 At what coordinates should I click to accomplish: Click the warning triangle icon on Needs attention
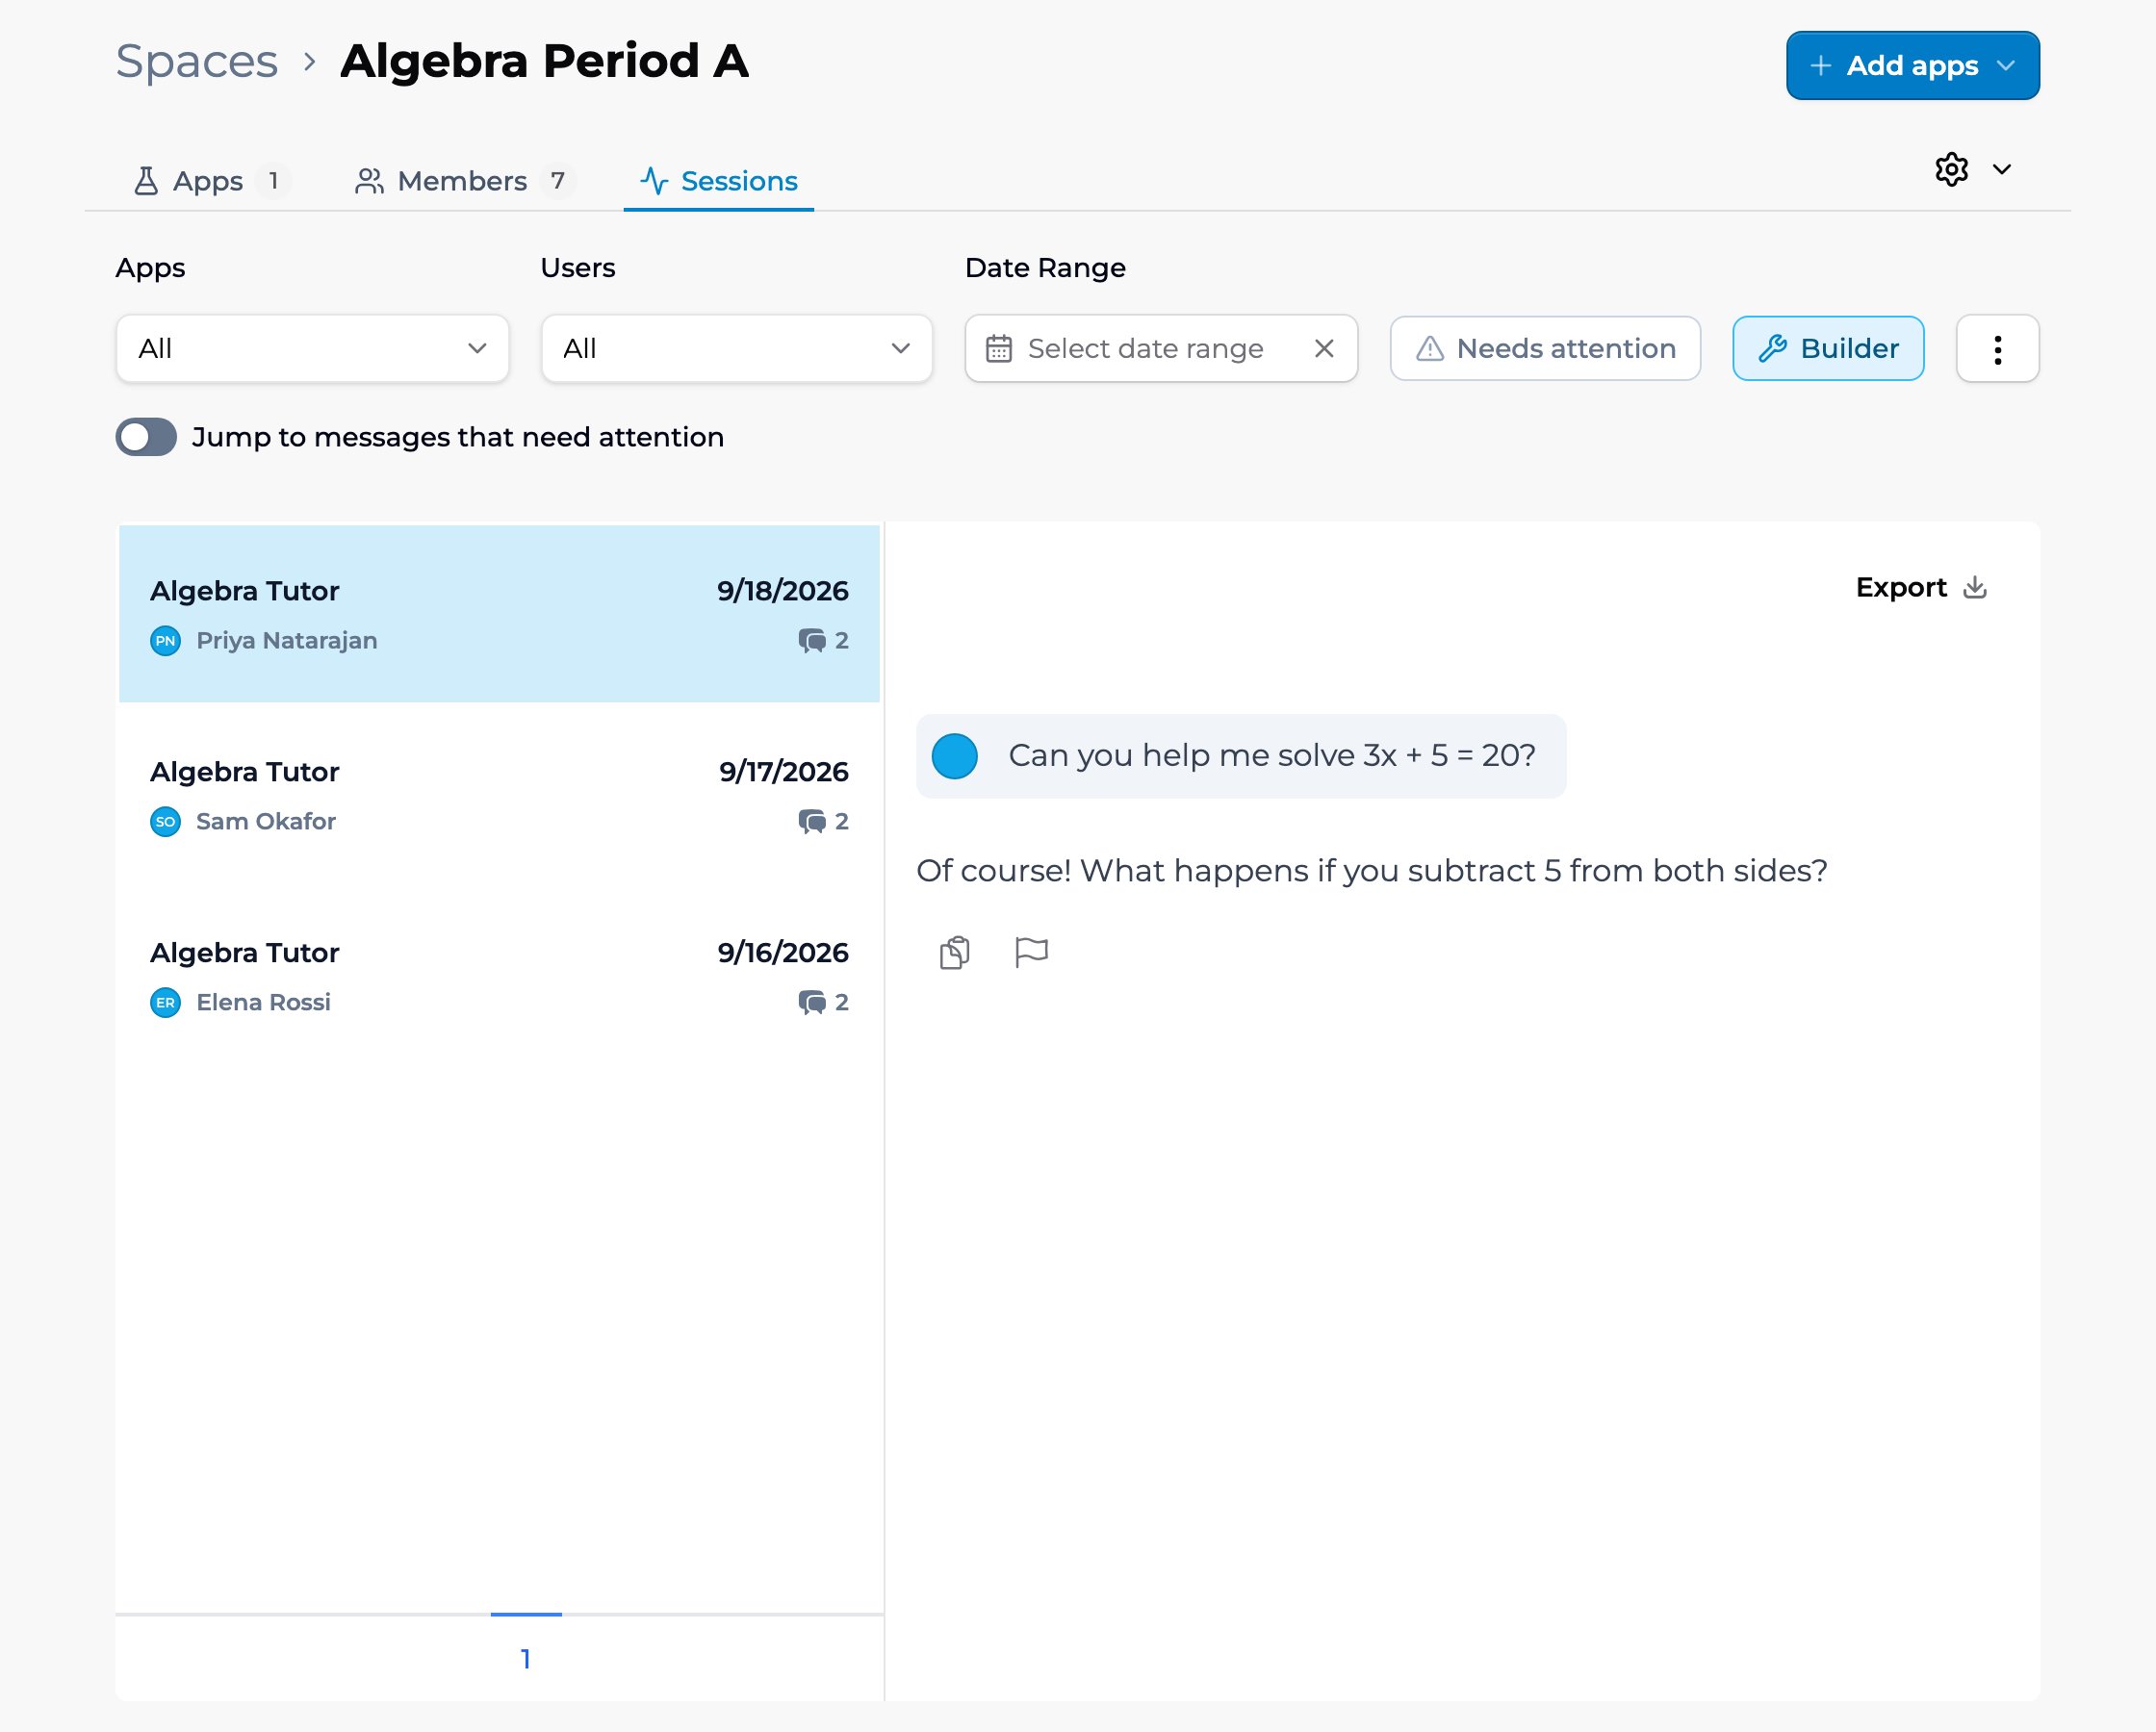[1430, 348]
